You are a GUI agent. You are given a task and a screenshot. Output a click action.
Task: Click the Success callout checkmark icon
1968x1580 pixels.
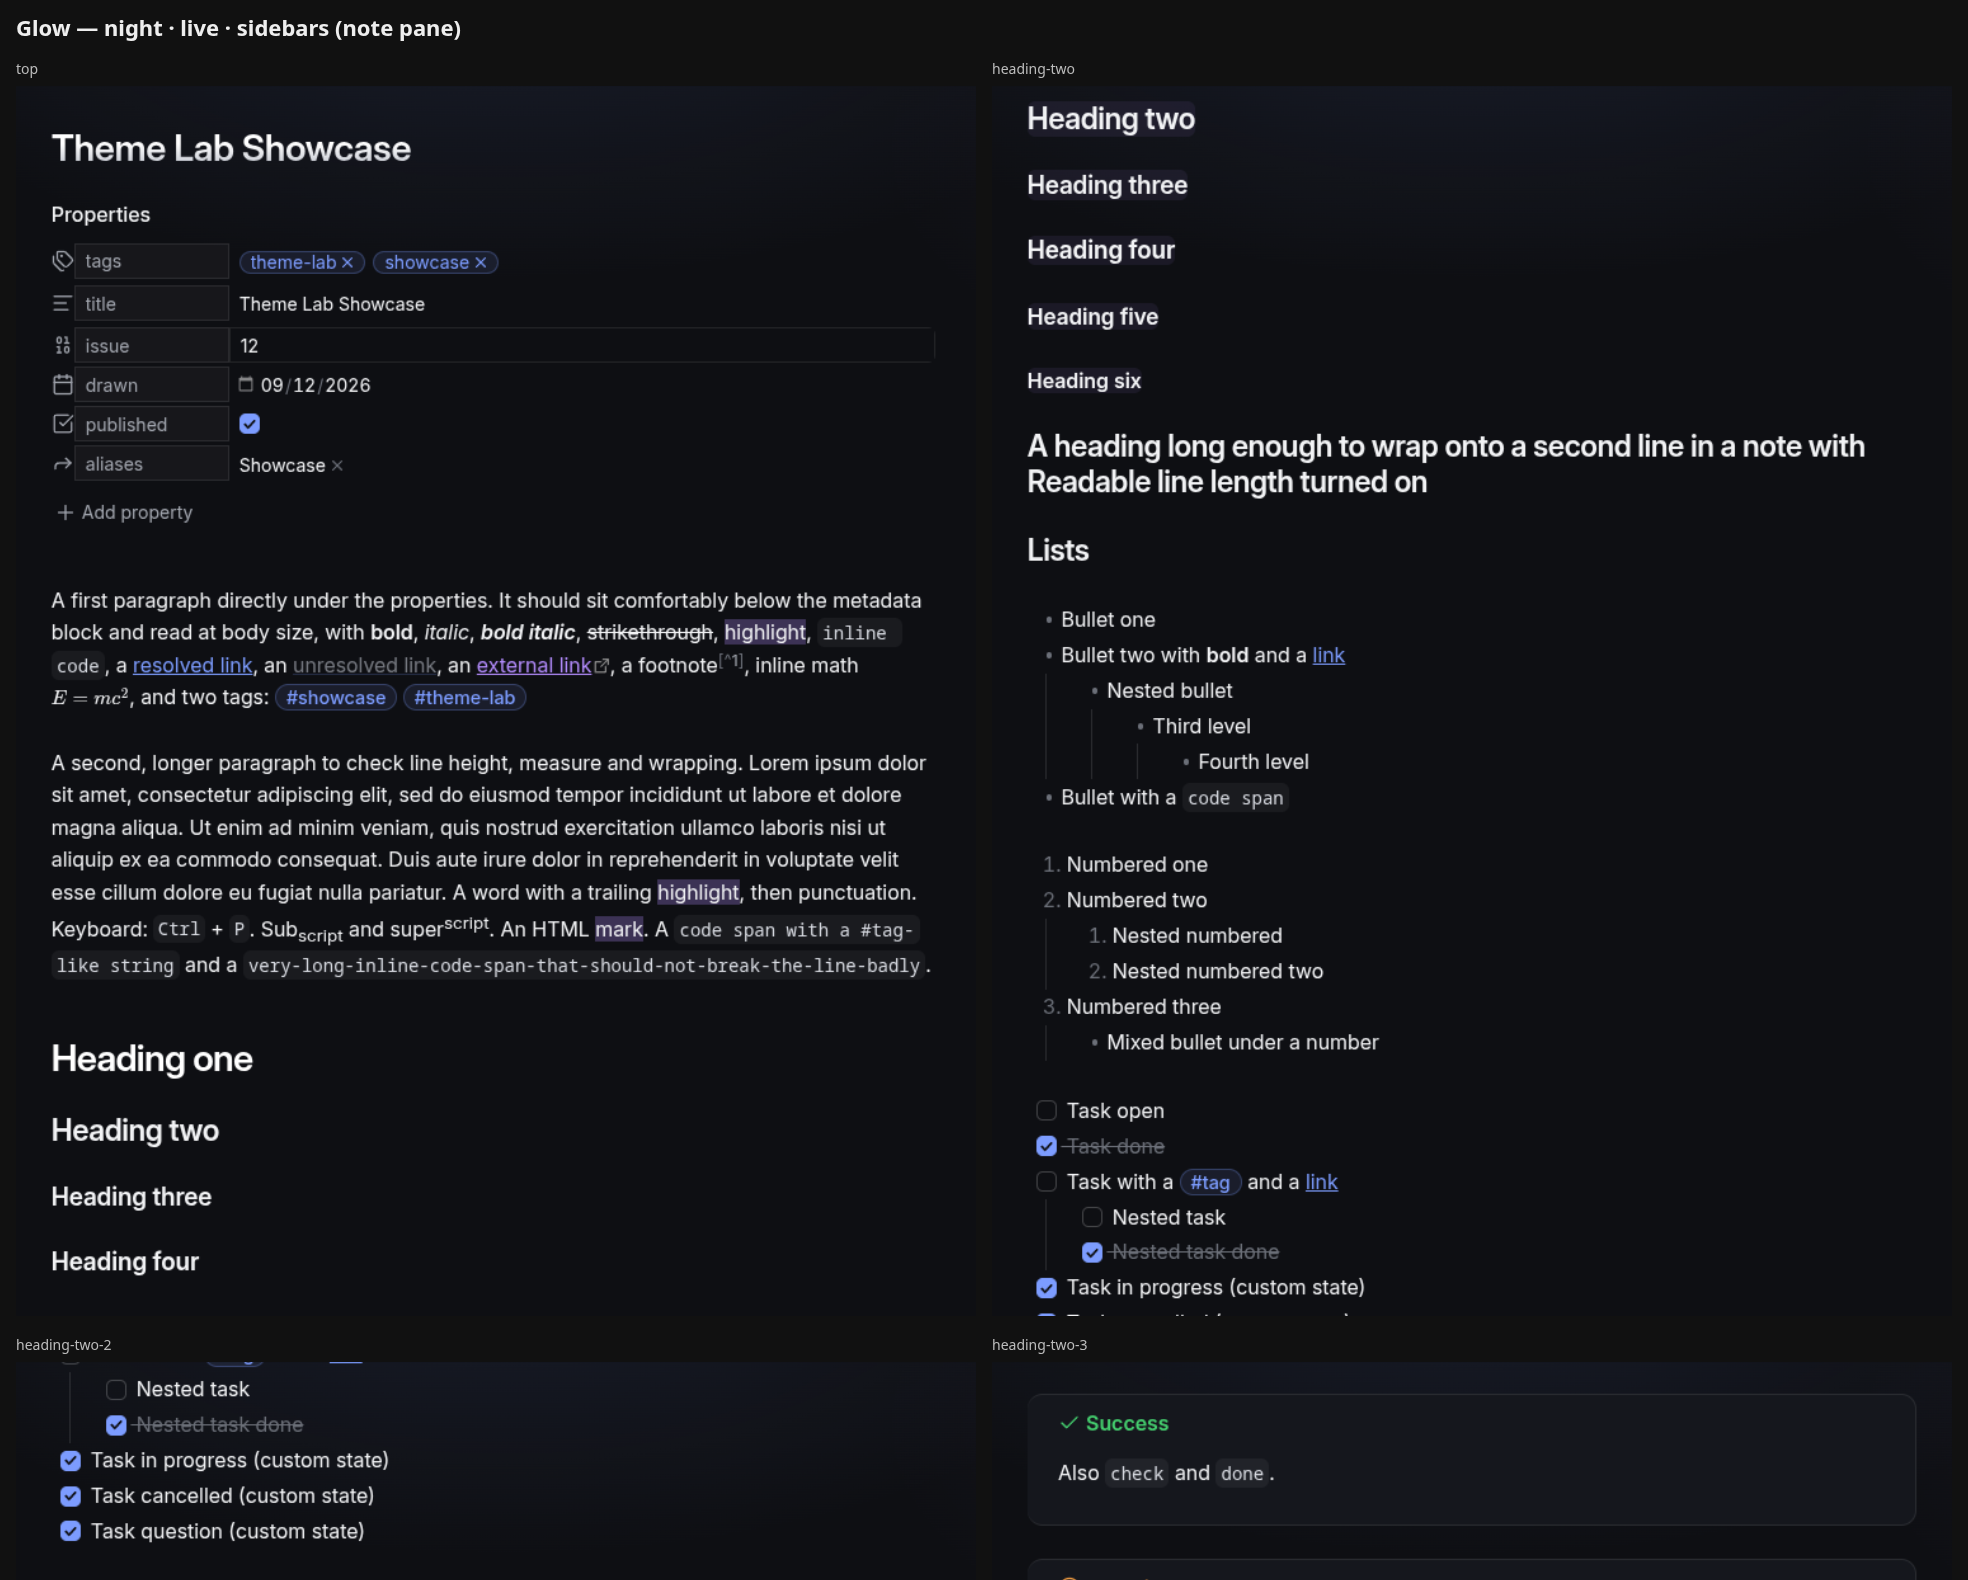tap(1069, 1423)
